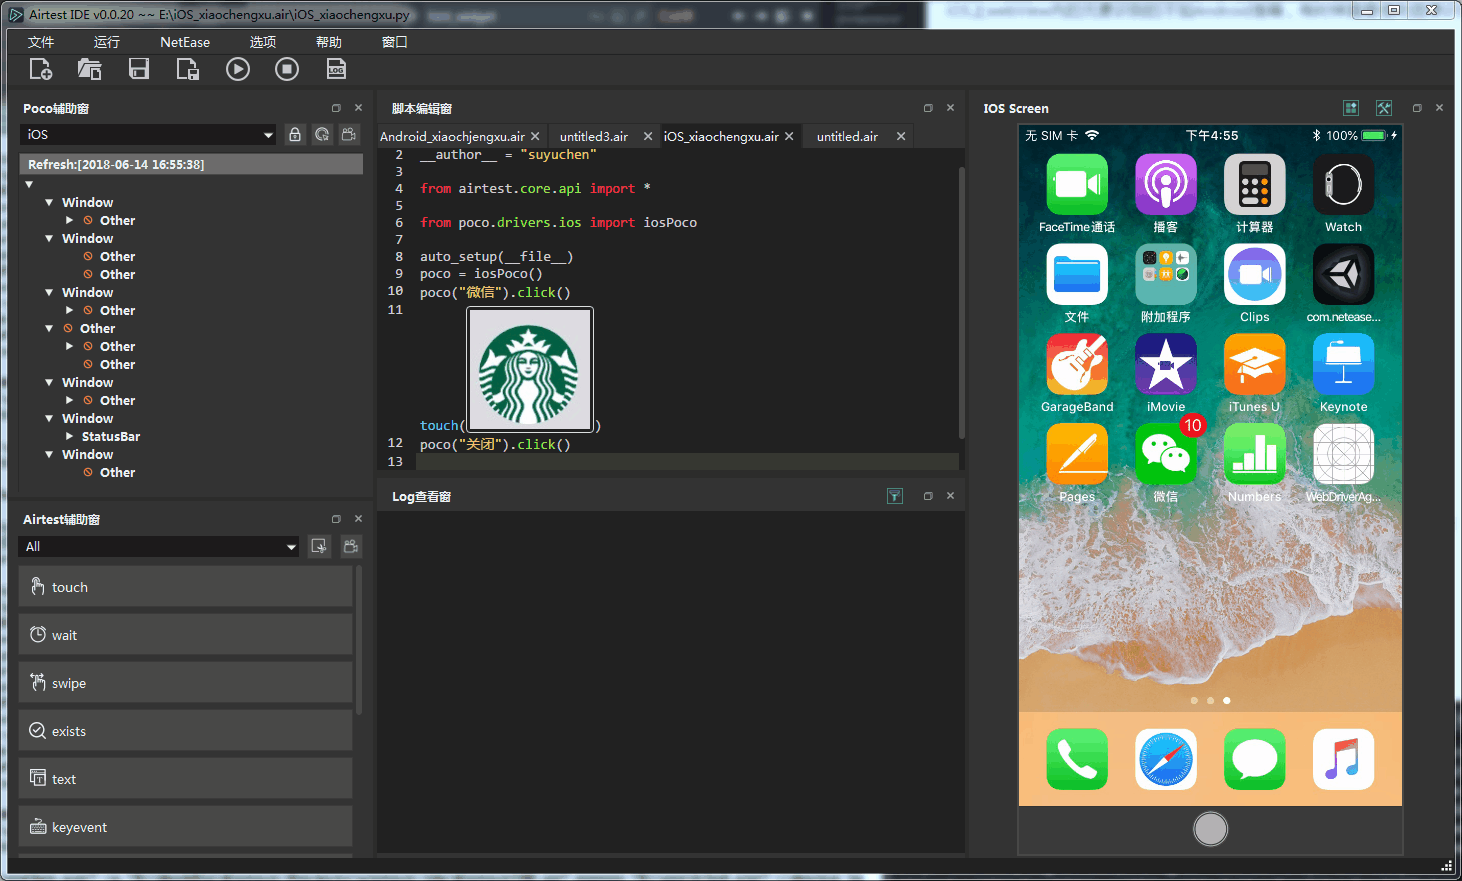This screenshot has width=1462, height=881.
Task: Run the script with the play button
Action: coord(238,69)
